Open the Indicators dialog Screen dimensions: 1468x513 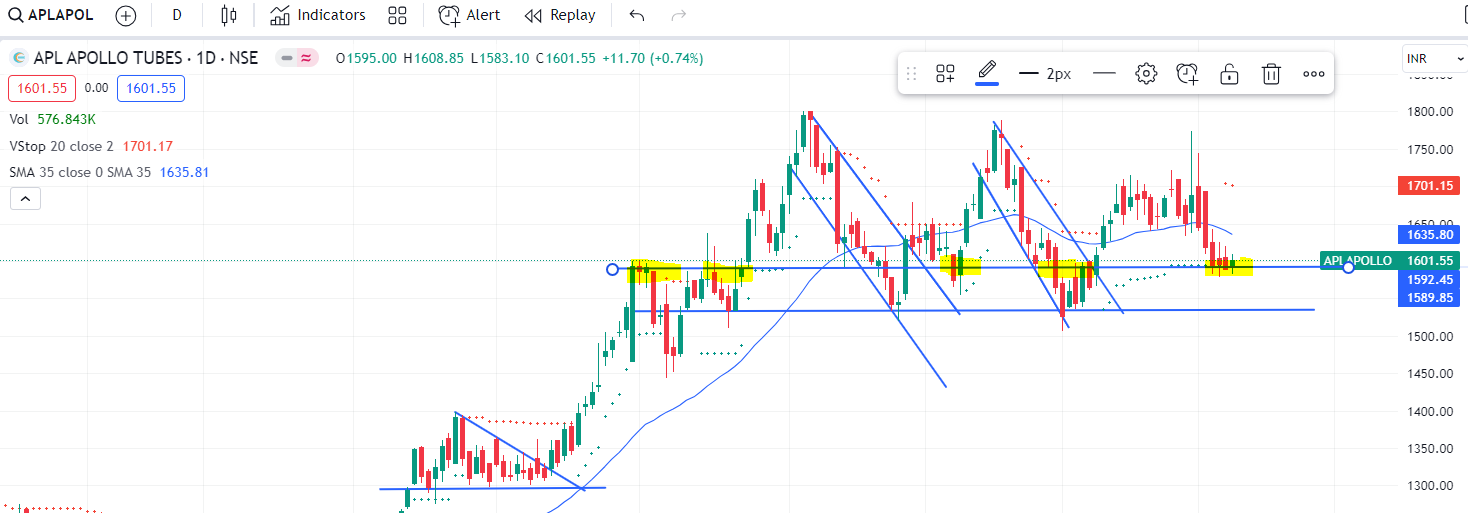click(318, 15)
